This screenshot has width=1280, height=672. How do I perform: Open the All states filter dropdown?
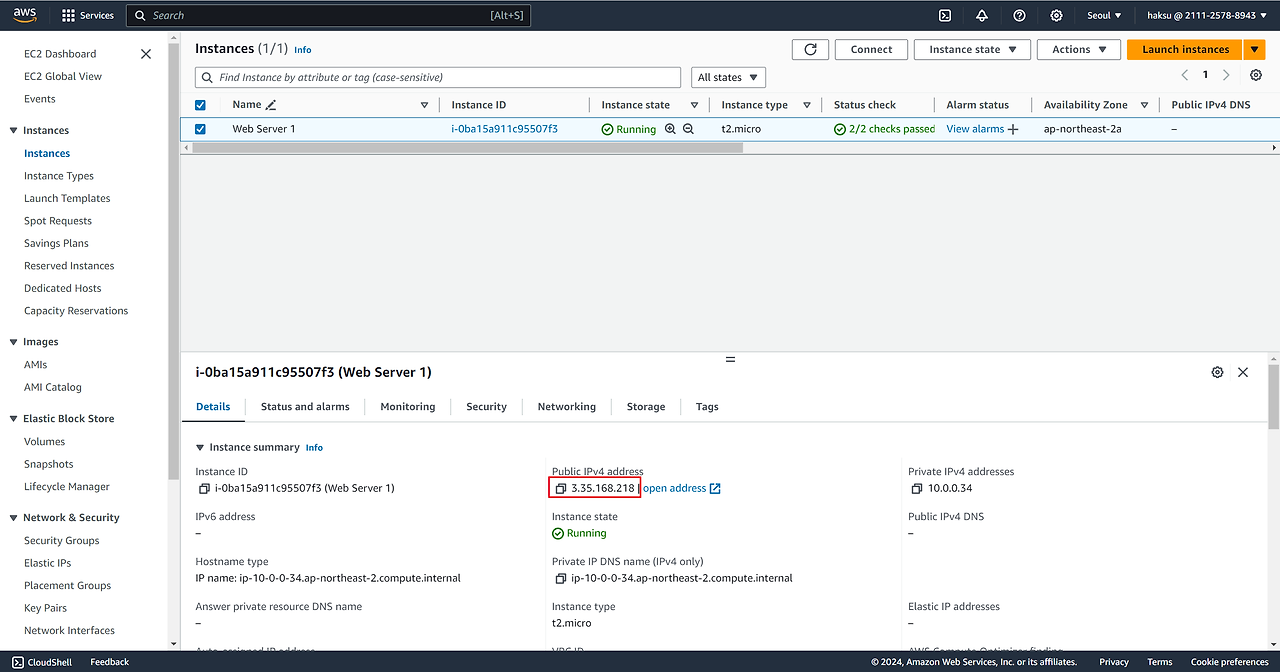point(728,77)
